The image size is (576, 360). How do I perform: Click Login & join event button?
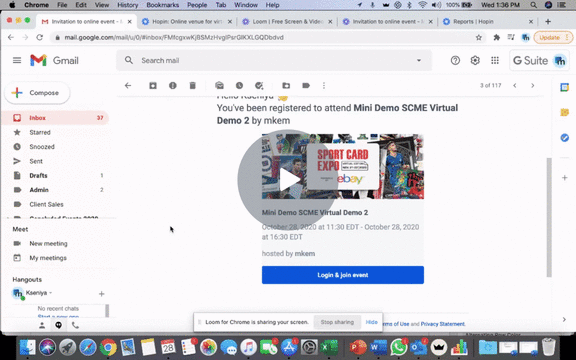[343, 275]
